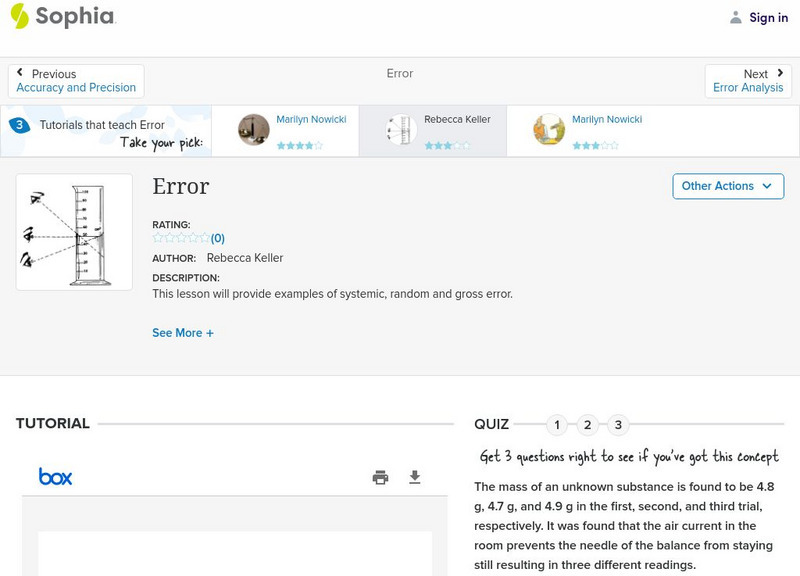800x576 pixels.
Task: Go to Error Analysis lesson
Action: click(748, 88)
